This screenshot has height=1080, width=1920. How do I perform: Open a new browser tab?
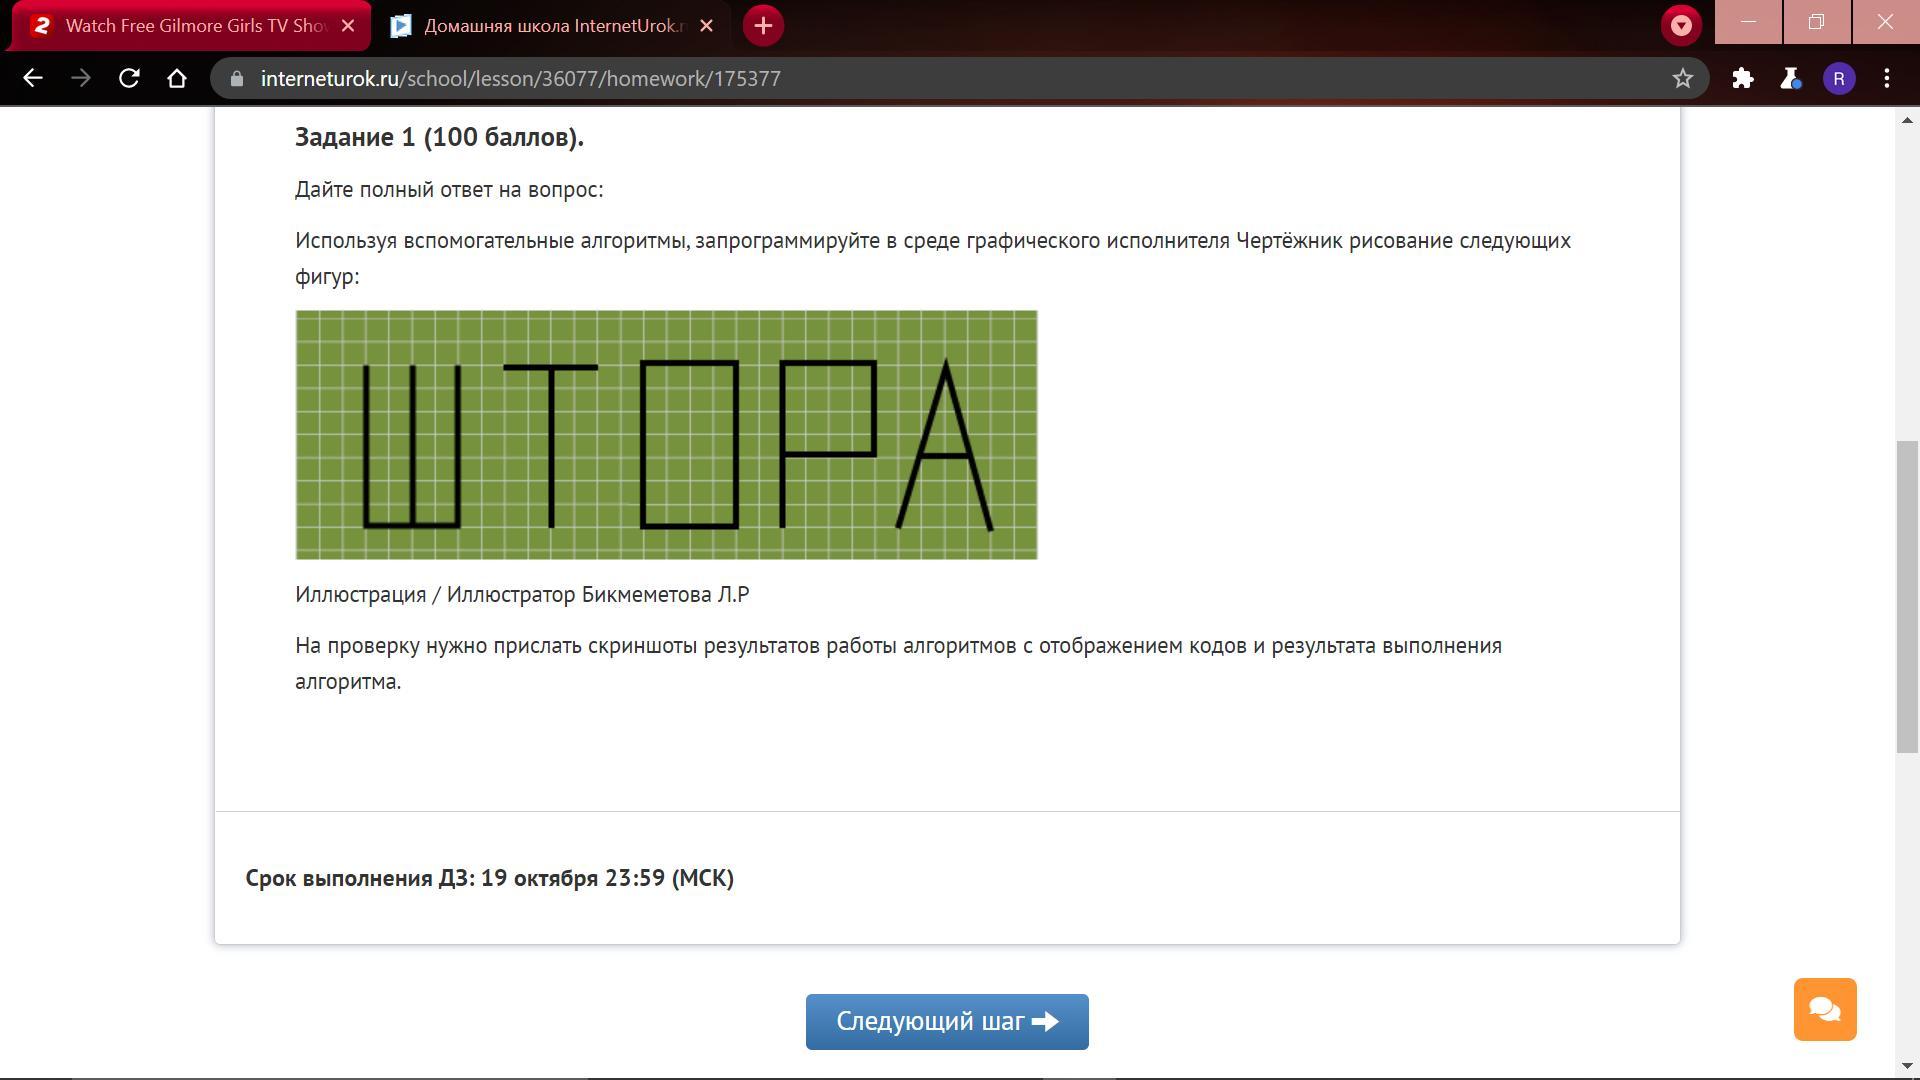[763, 25]
